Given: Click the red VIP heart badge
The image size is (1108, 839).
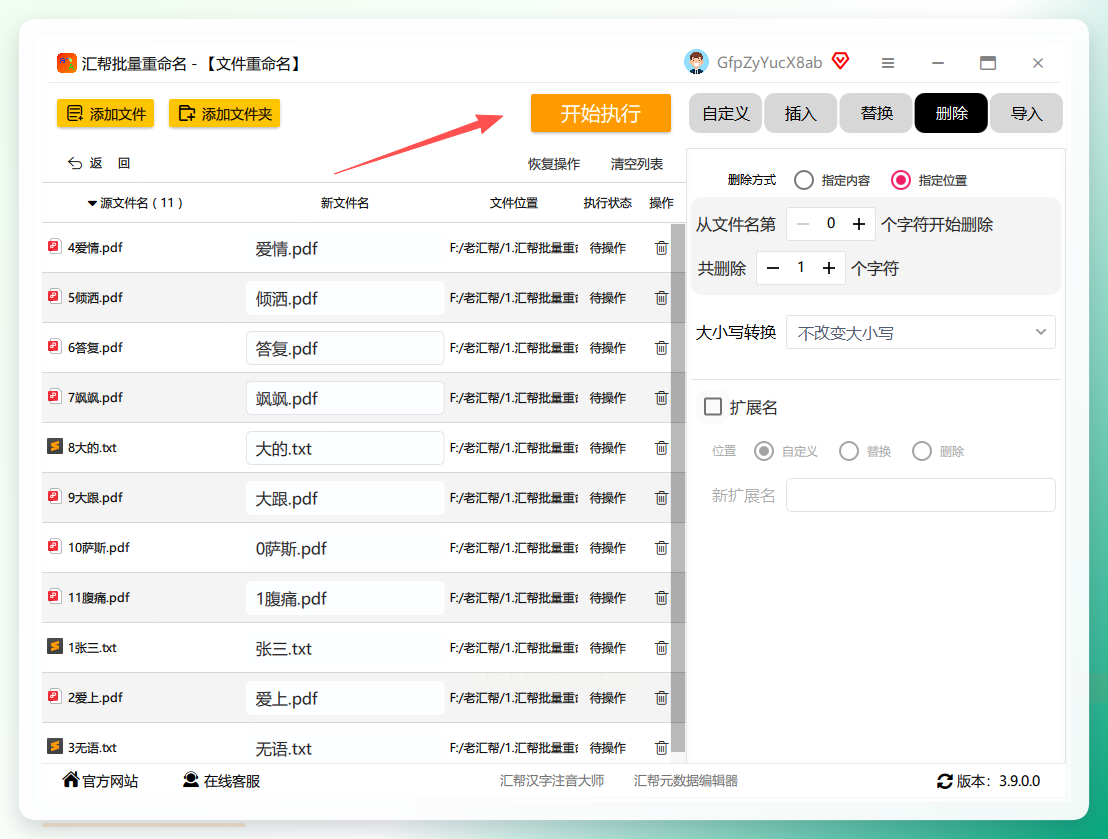Looking at the screenshot, I should pos(840,61).
